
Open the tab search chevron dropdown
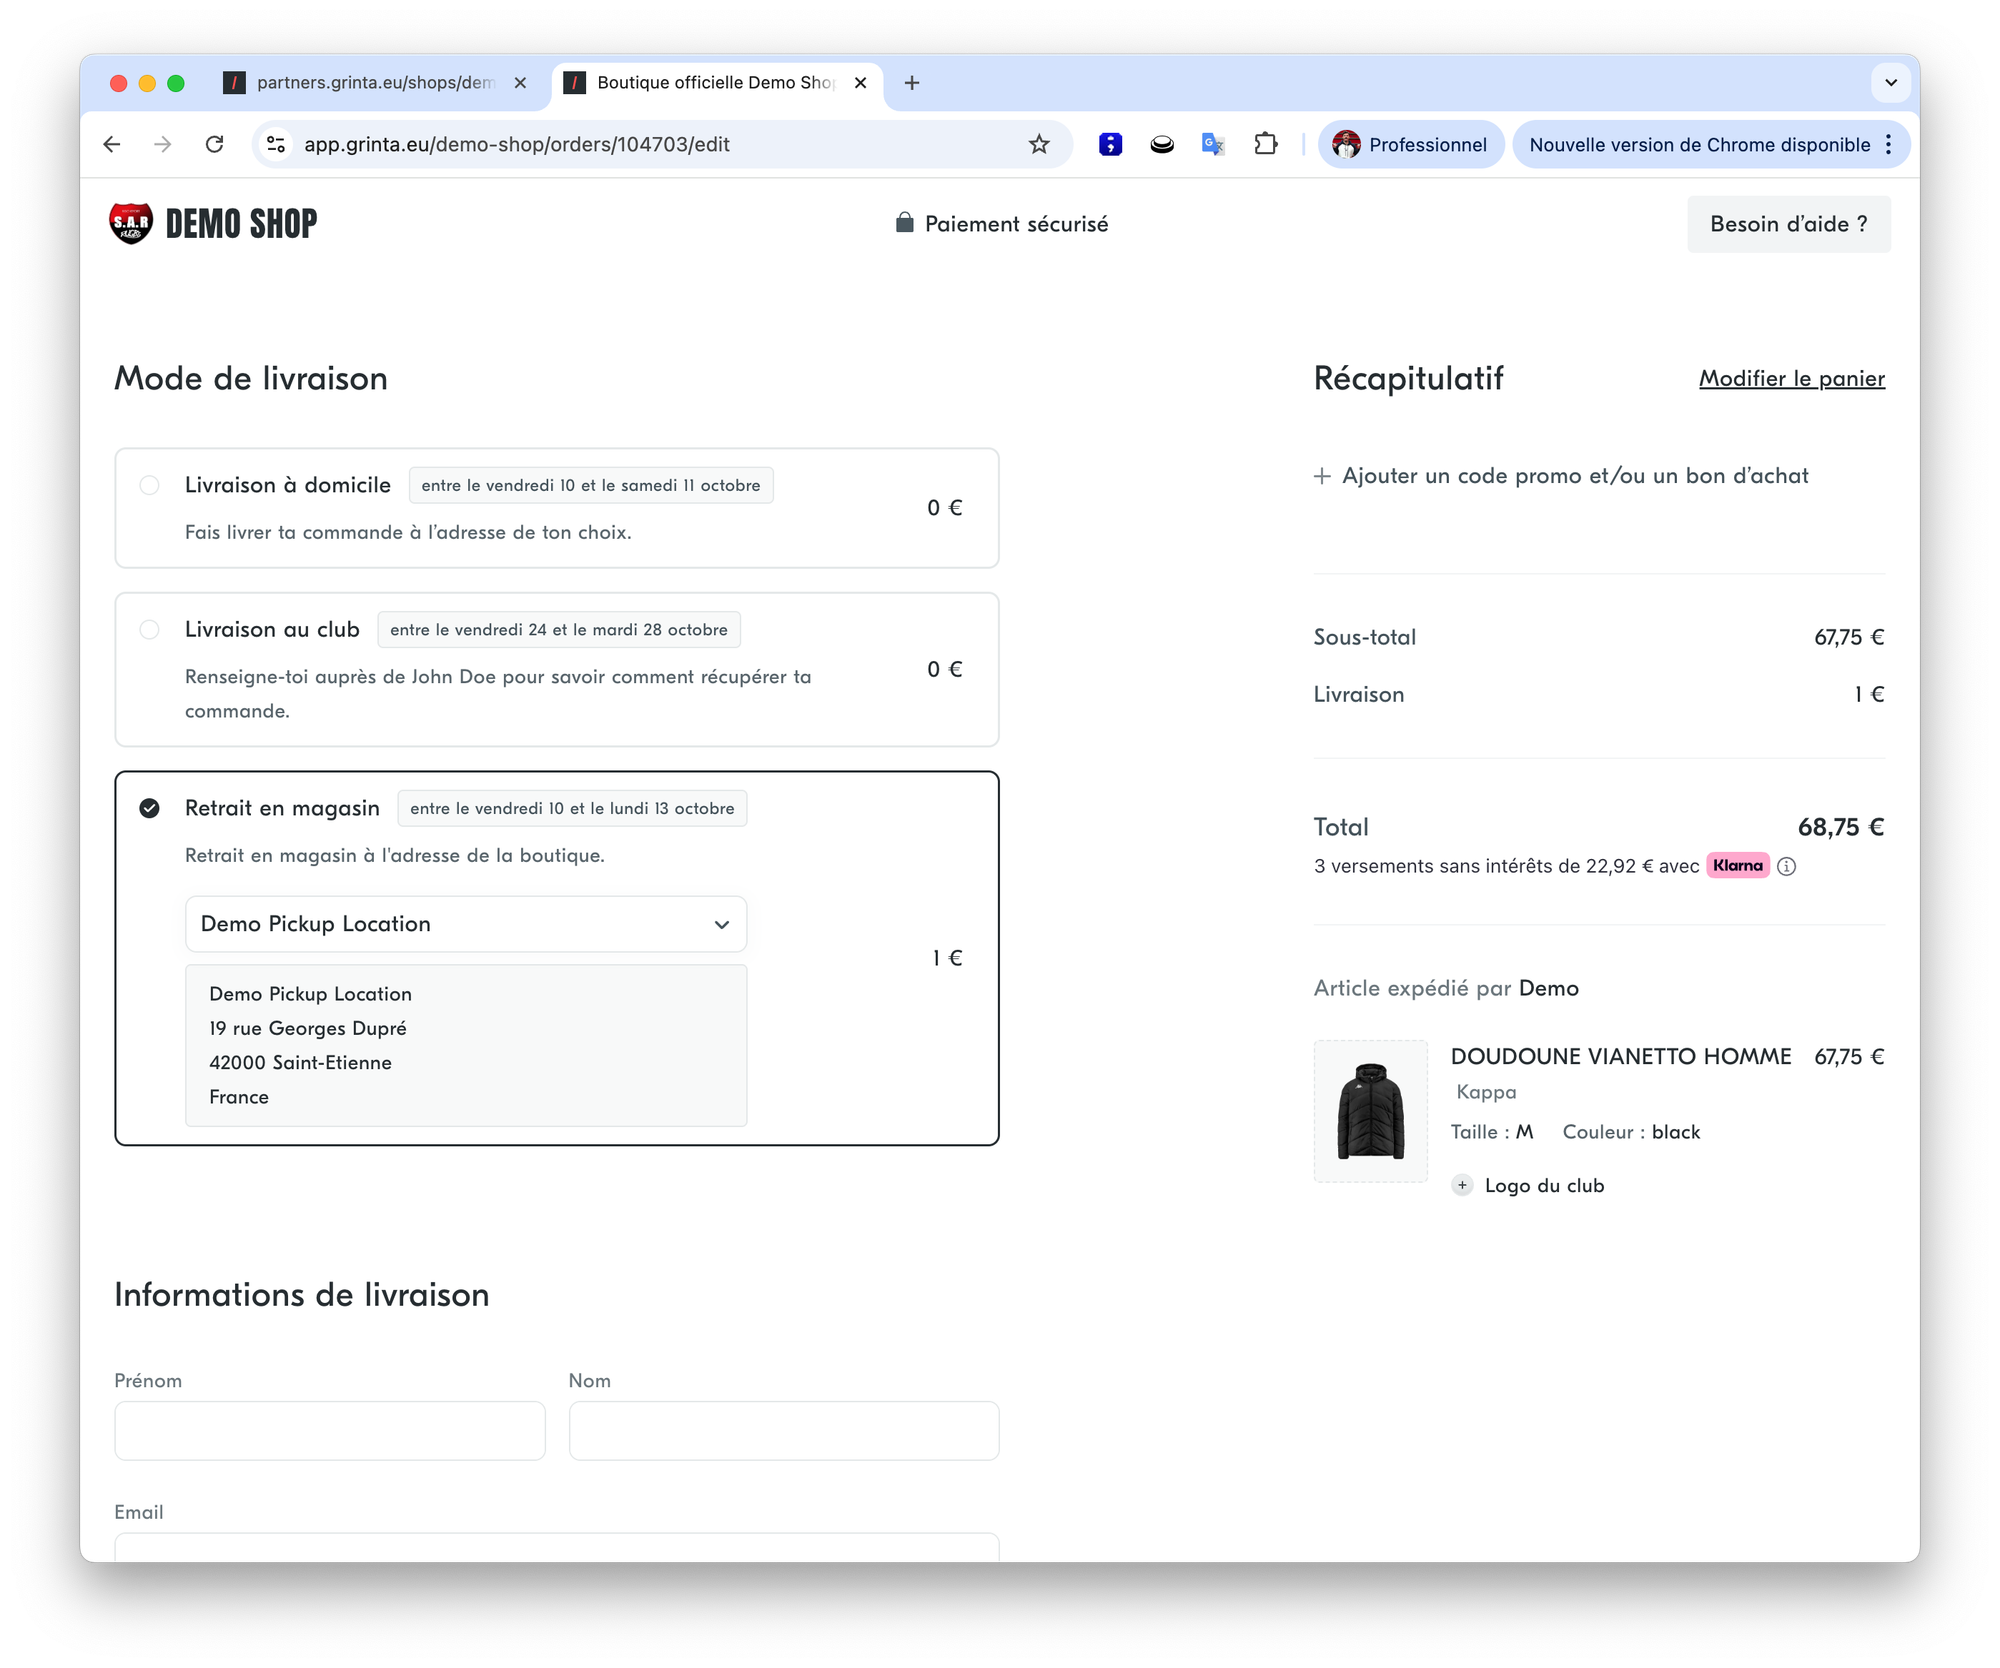1890,83
